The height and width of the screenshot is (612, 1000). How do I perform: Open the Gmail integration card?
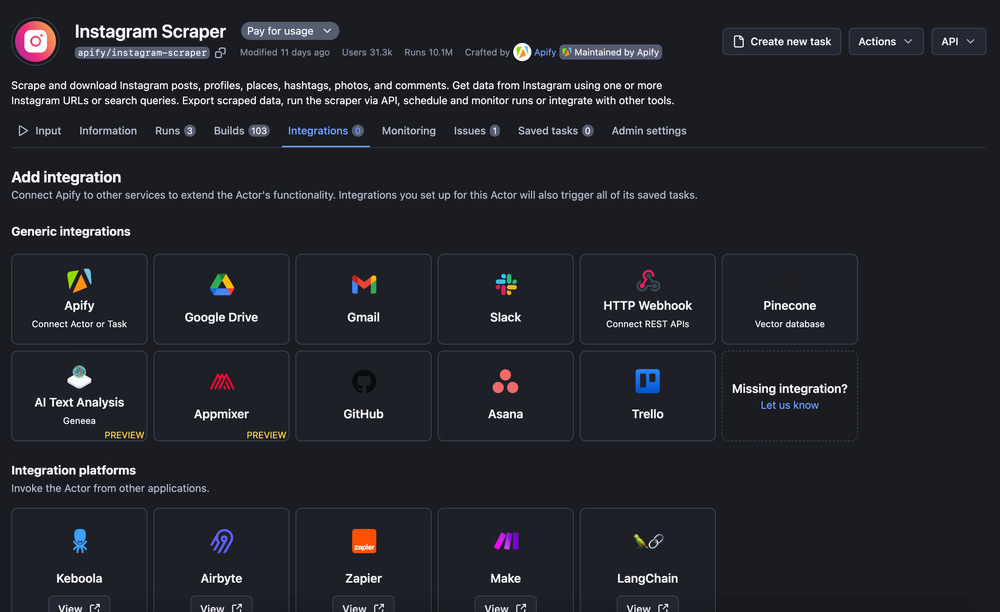pos(363,298)
